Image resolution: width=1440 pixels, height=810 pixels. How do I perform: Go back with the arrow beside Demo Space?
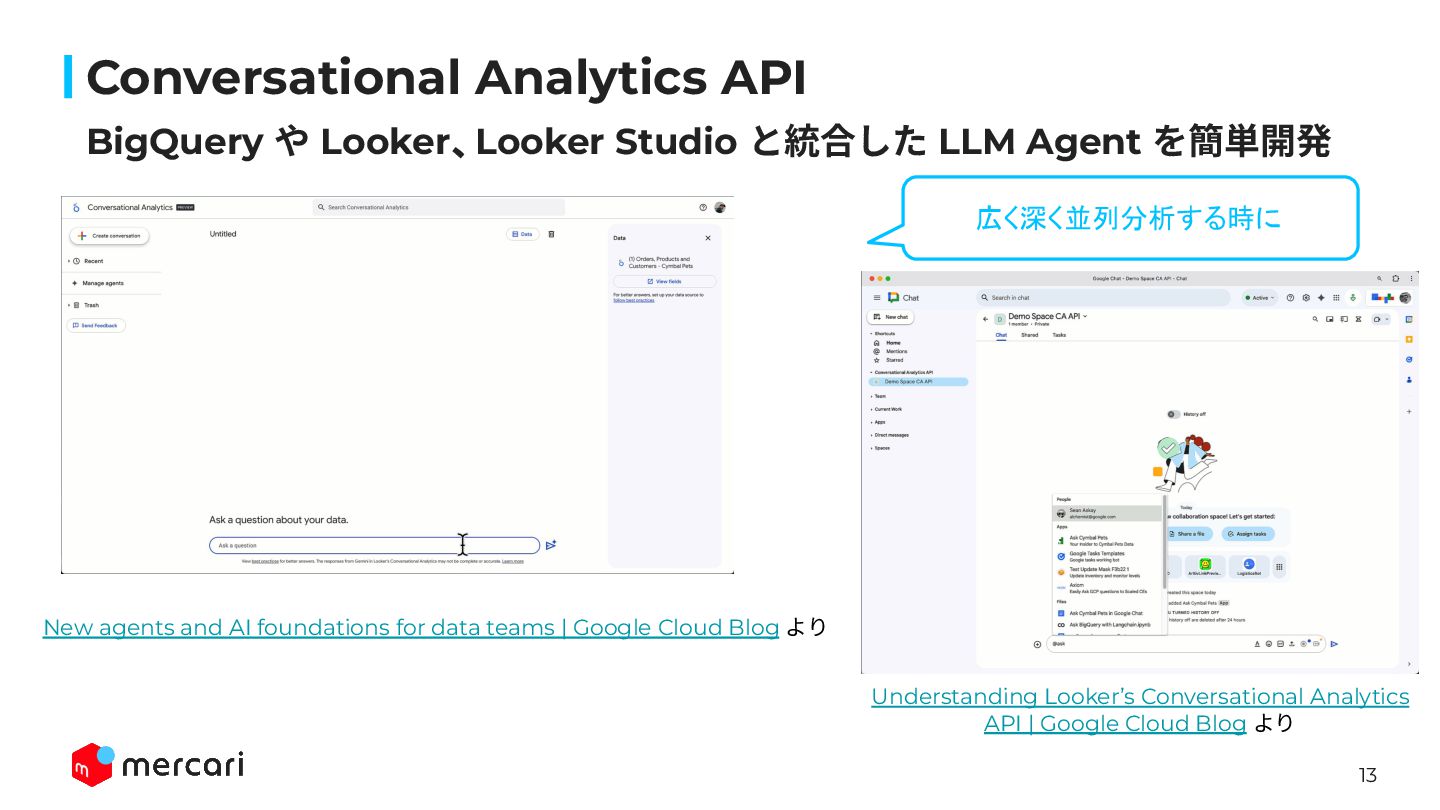(x=985, y=319)
